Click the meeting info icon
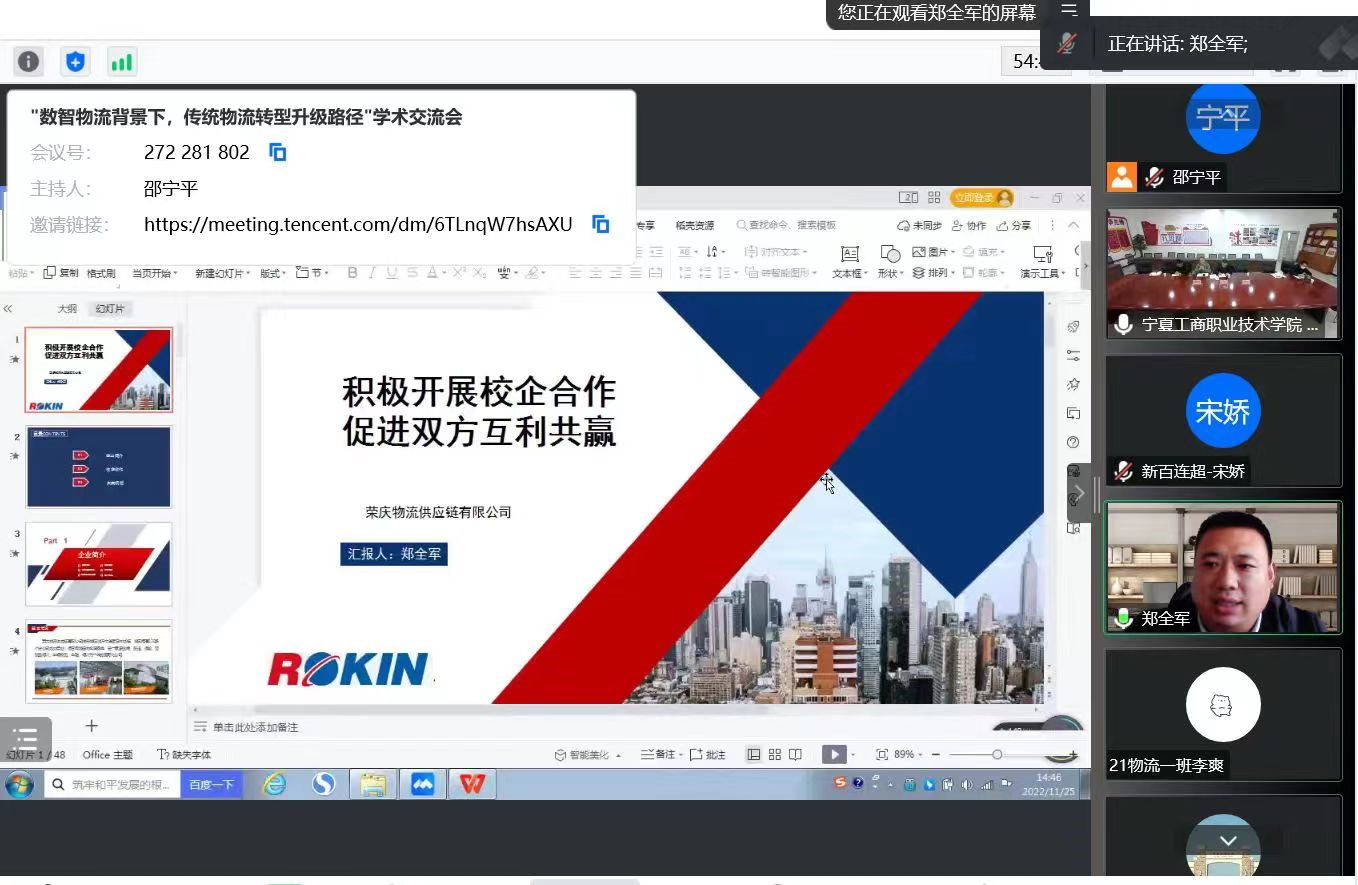Viewport: 1358px width, 885px height. (28, 62)
